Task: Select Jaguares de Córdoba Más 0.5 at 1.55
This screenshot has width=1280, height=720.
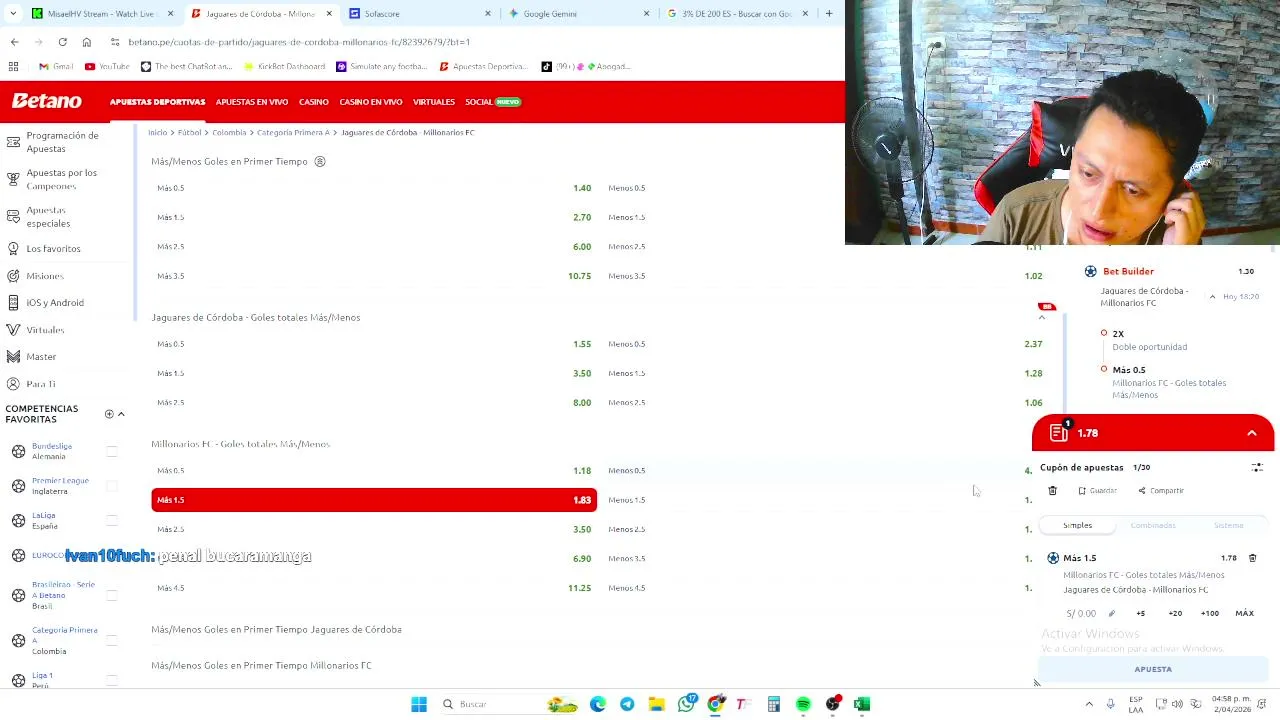Action: coord(374,344)
